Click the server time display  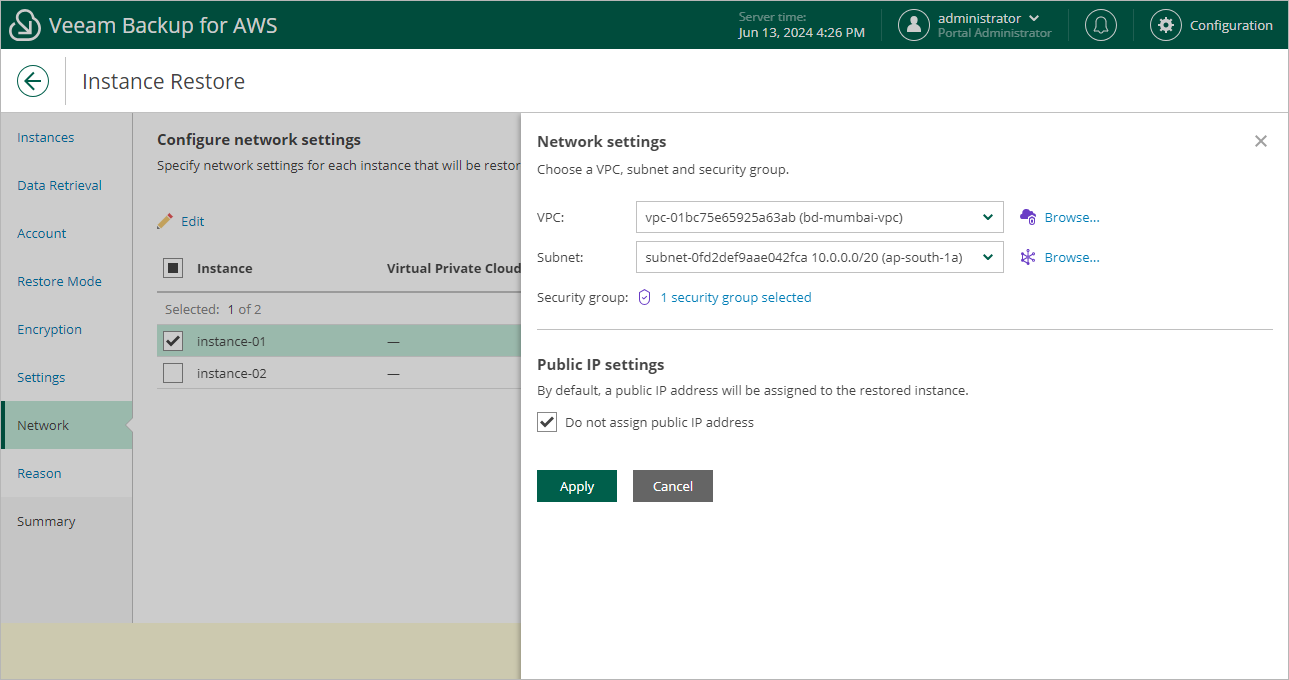[x=801, y=25]
